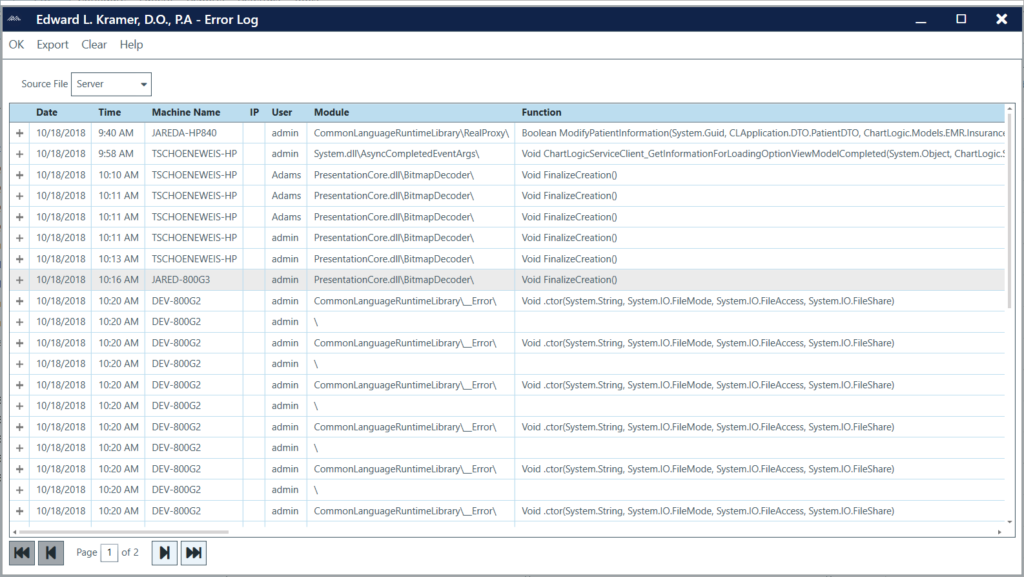The image size is (1024, 577).
Task: Click the 10:13 AM time cell
Action: [118, 259]
